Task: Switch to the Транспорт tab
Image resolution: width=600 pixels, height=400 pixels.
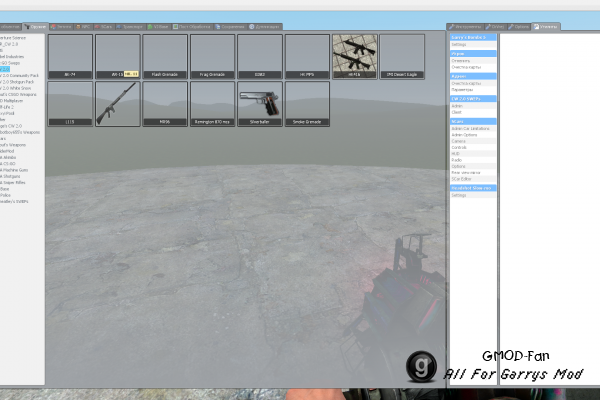Action: (x=130, y=27)
